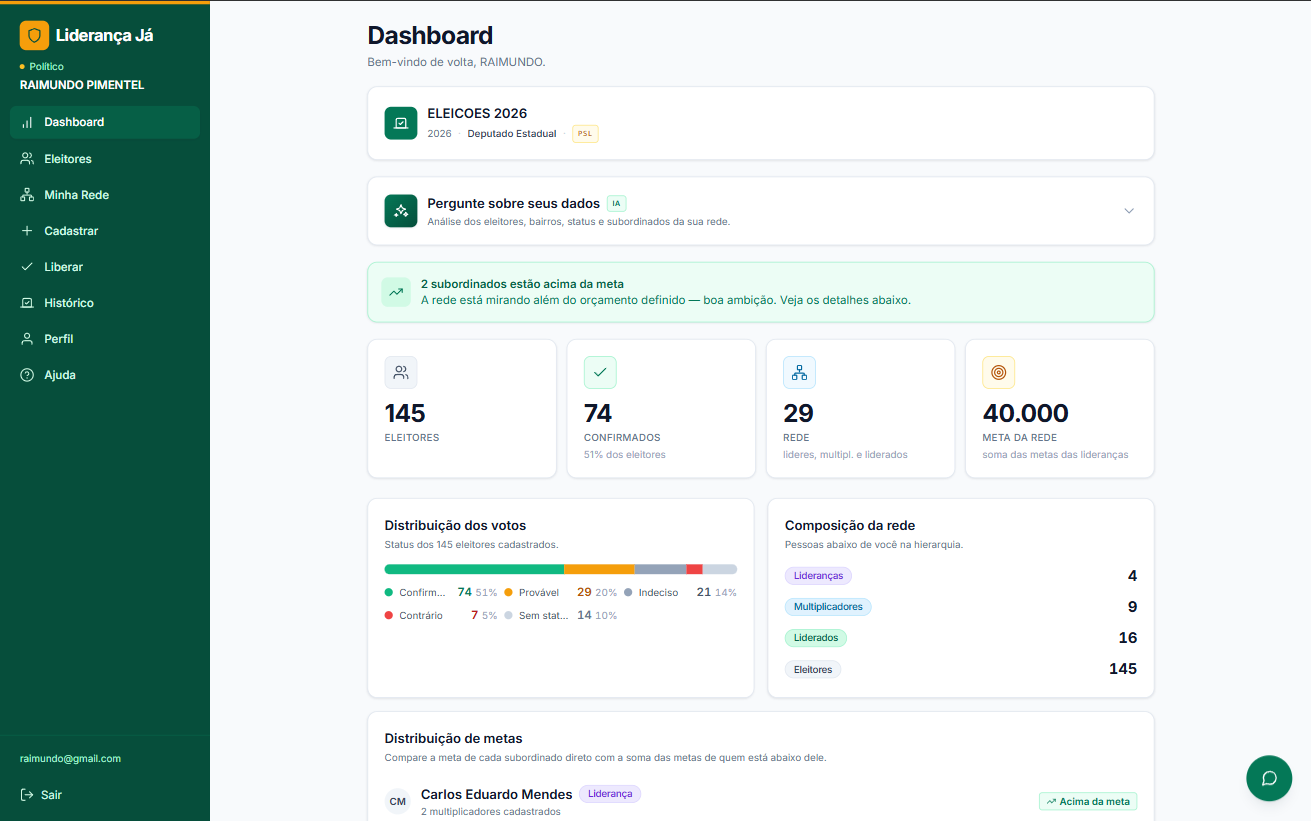Click the green Confirmado segment of votes bar
This screenshot has width=1311, height=821.
coord(474,569)
